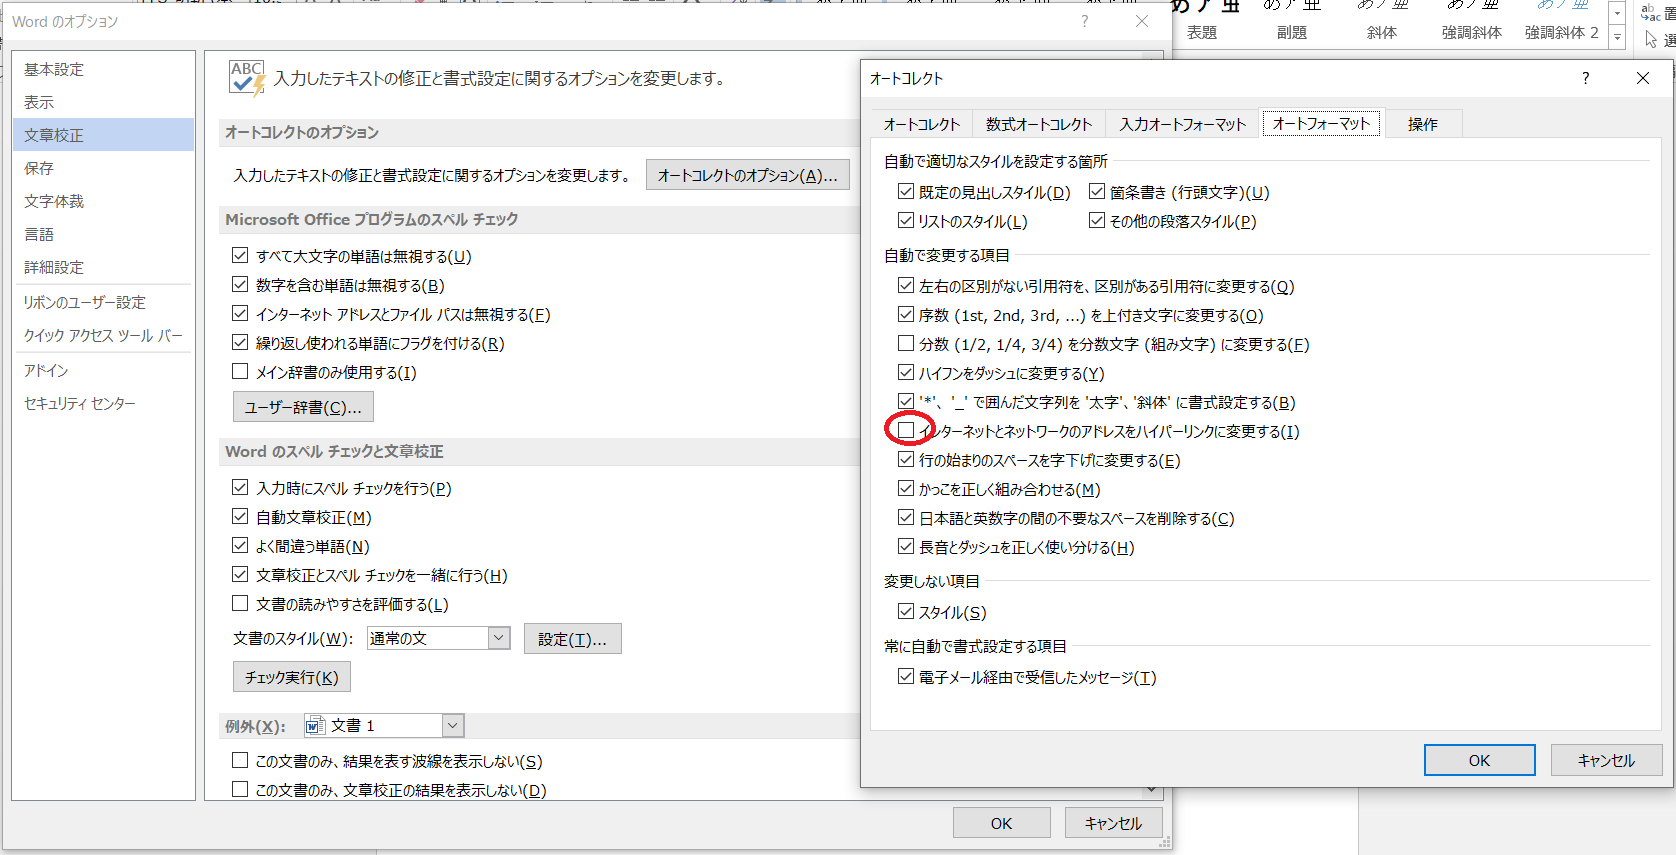Switch to the オートコレクト tab

(921, 124)
